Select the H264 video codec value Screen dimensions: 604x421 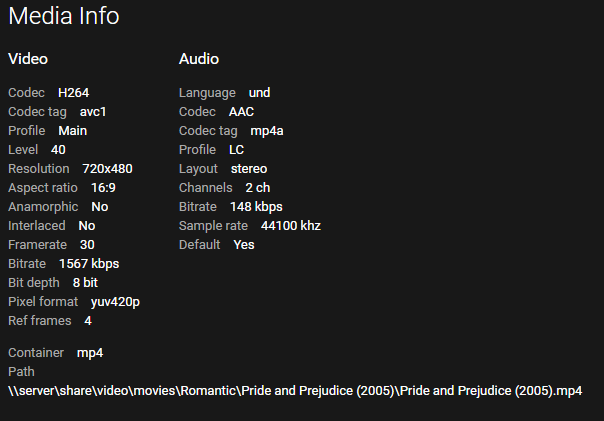(74, 93)
